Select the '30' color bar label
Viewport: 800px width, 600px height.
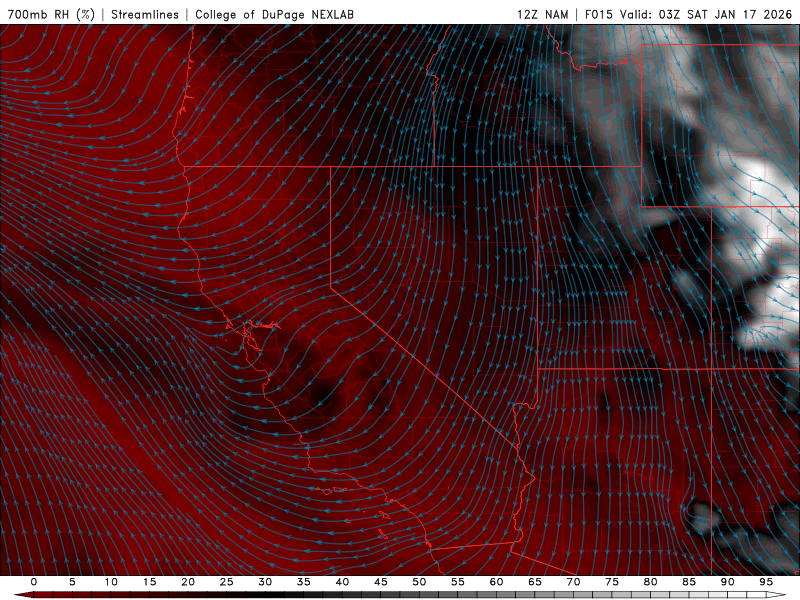coord(265,582)
